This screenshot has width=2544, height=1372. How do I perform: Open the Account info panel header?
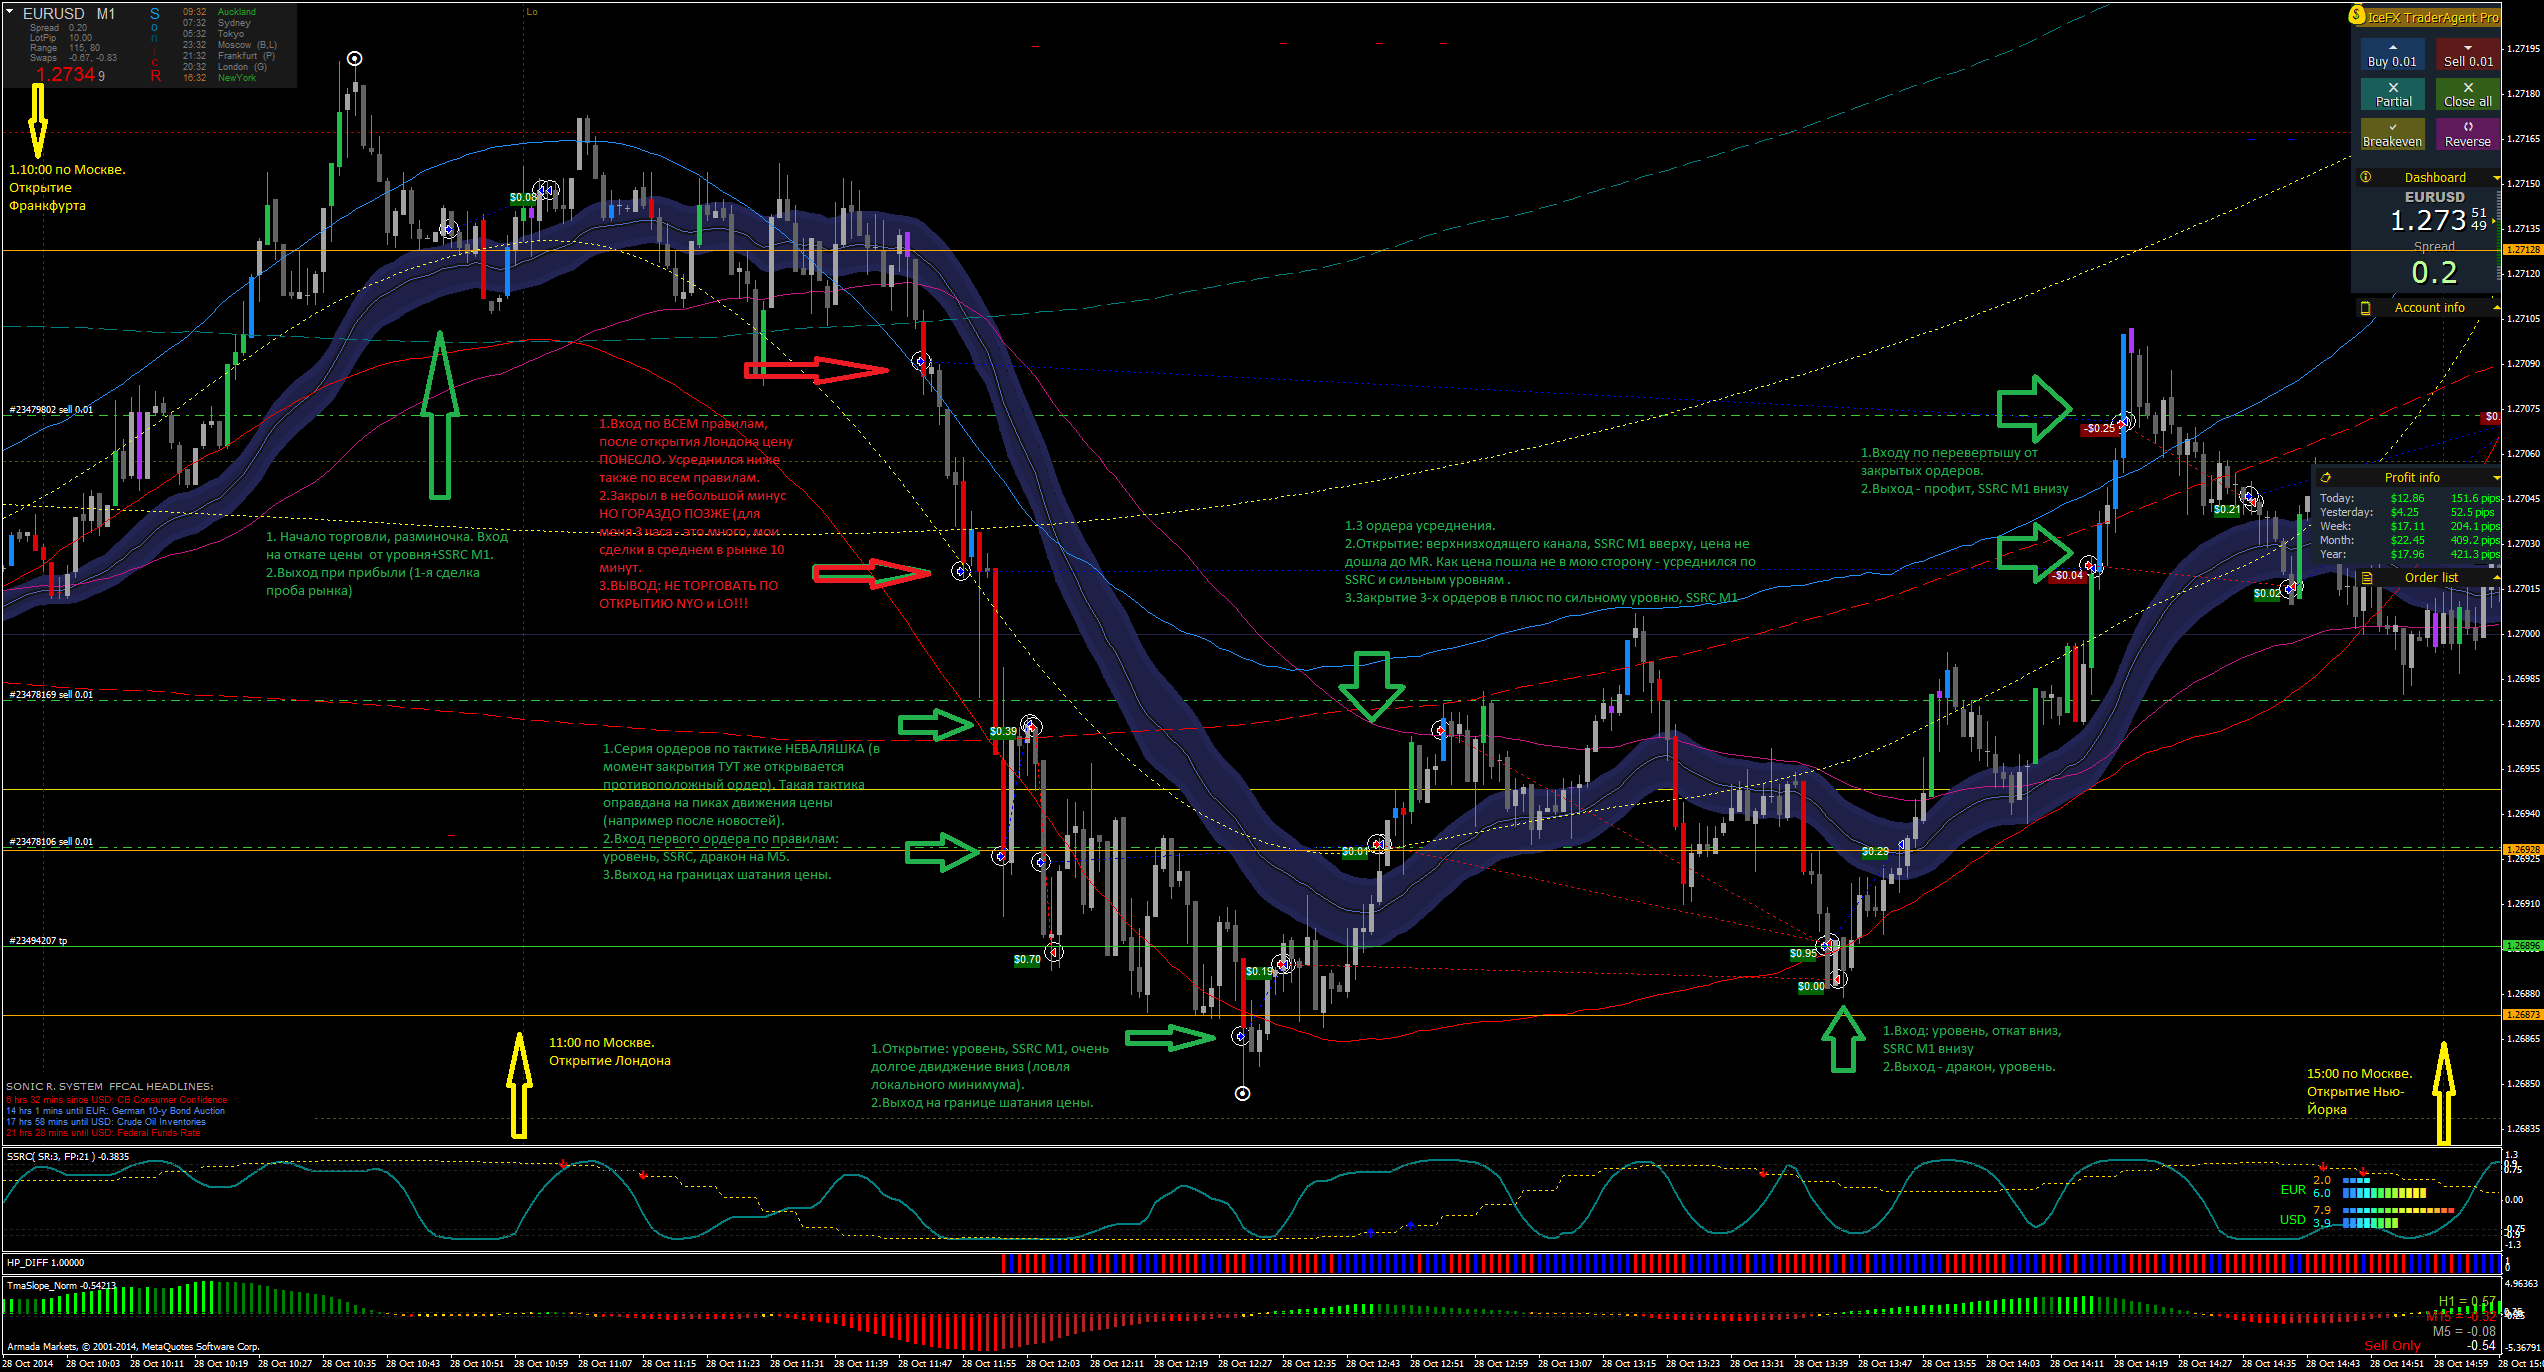point(2427,308)
